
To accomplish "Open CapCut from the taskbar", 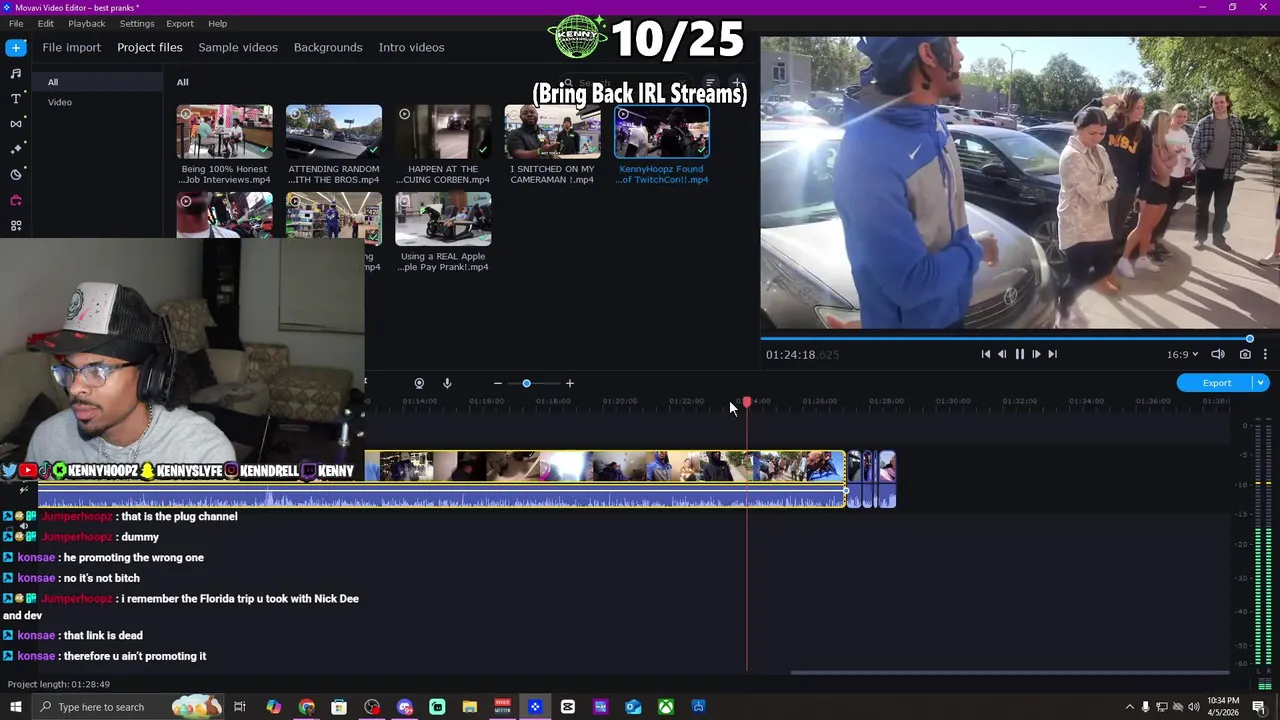I will 567,707.
